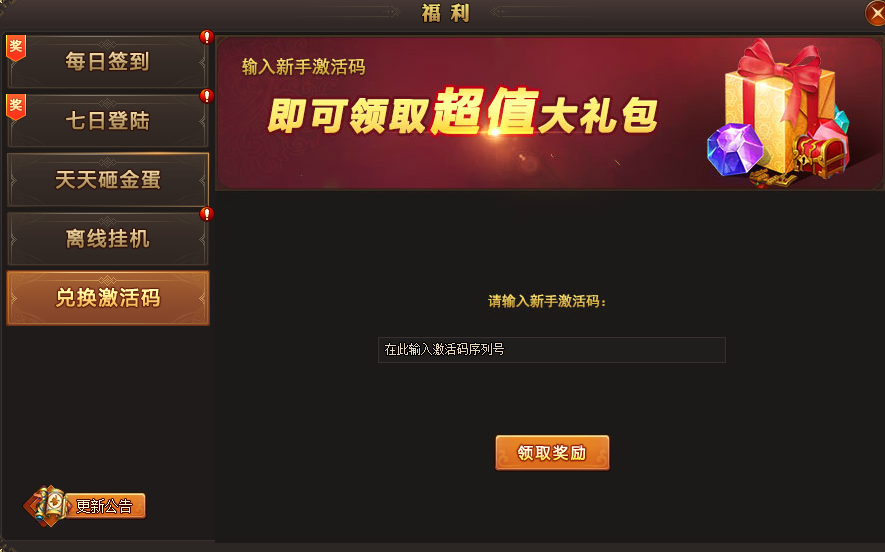885x552 pixels.
Task: Open the 更新公告 update announcement button
Action: click(x=105, y=506)
